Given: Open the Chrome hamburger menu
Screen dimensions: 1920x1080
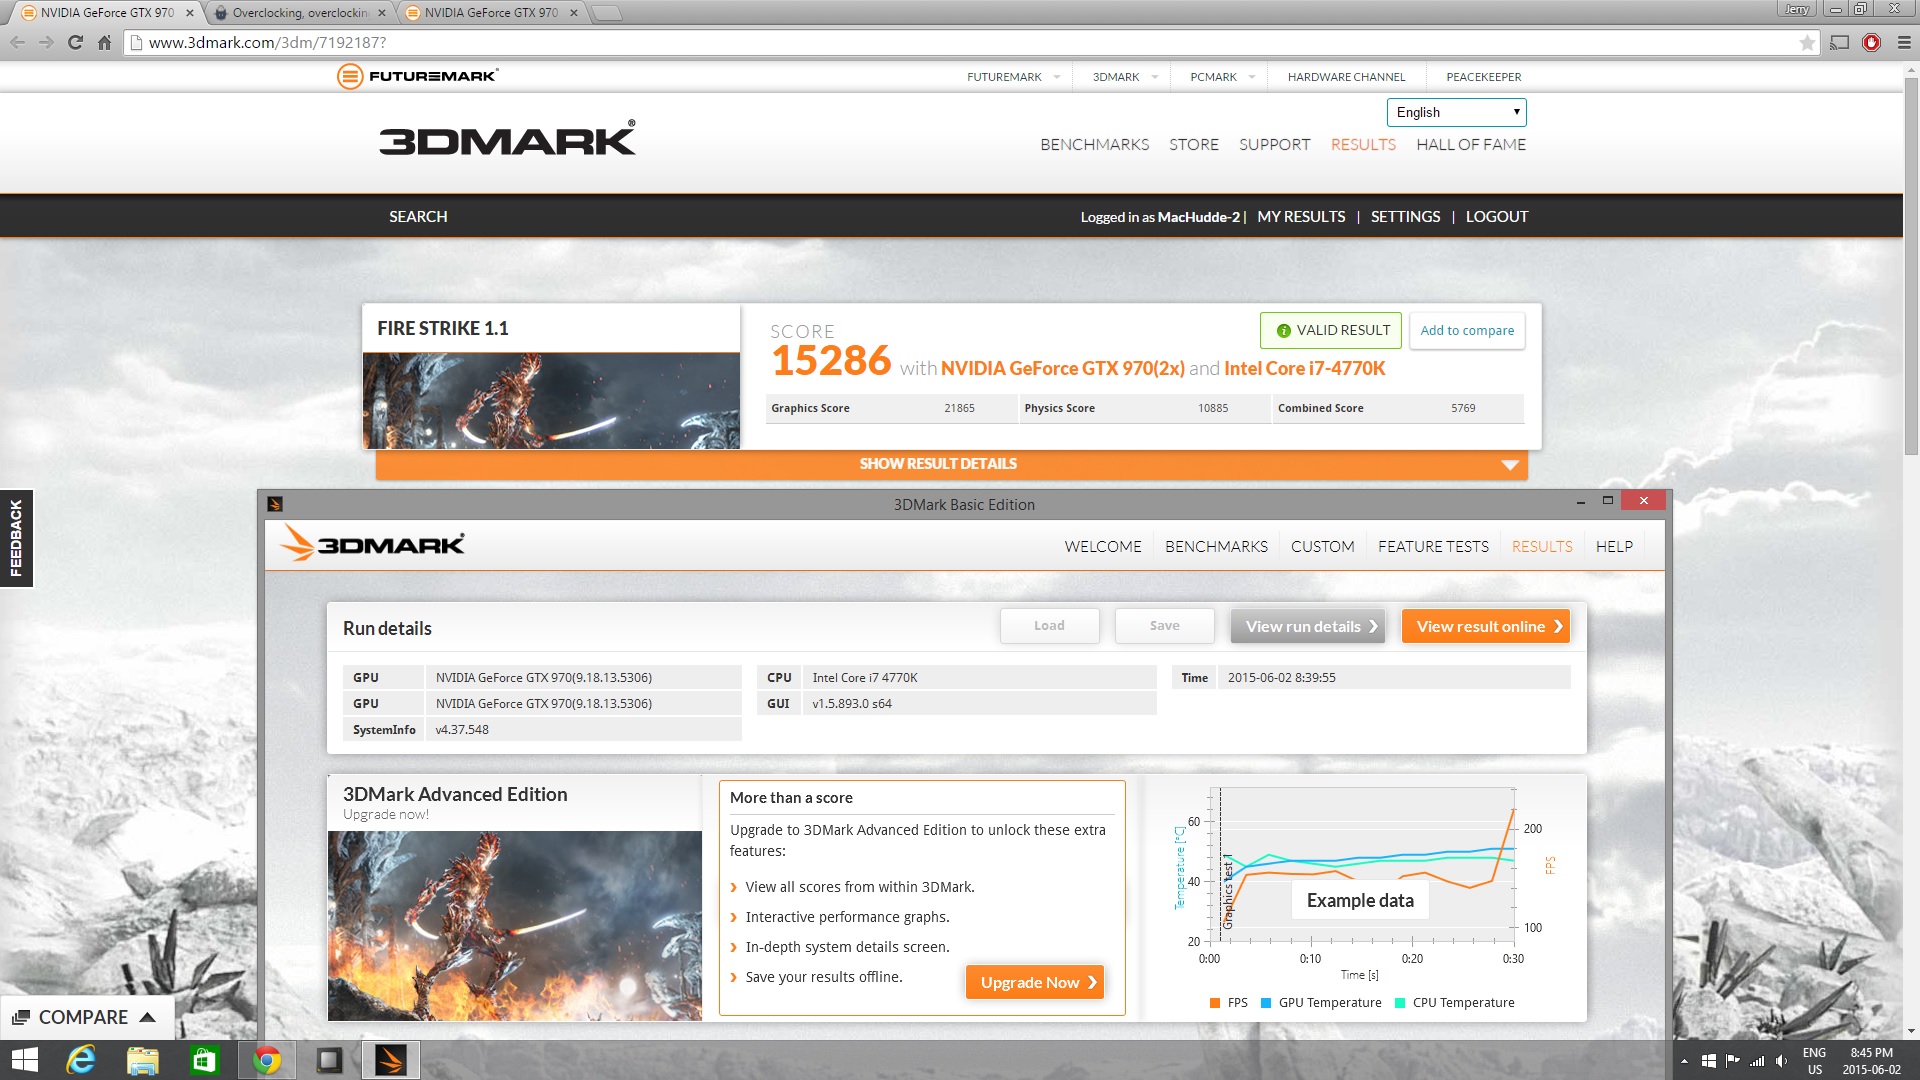Looking at the screenshot, I should click(1904, 42).
